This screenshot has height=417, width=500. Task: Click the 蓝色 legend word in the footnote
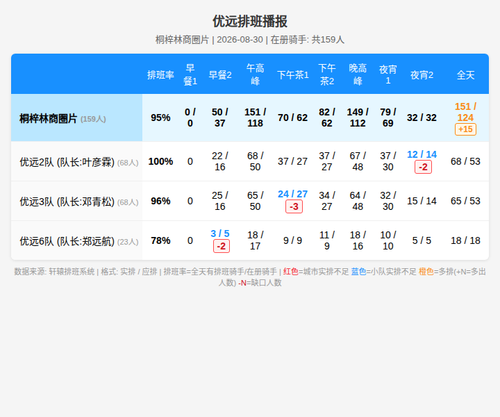359,272
